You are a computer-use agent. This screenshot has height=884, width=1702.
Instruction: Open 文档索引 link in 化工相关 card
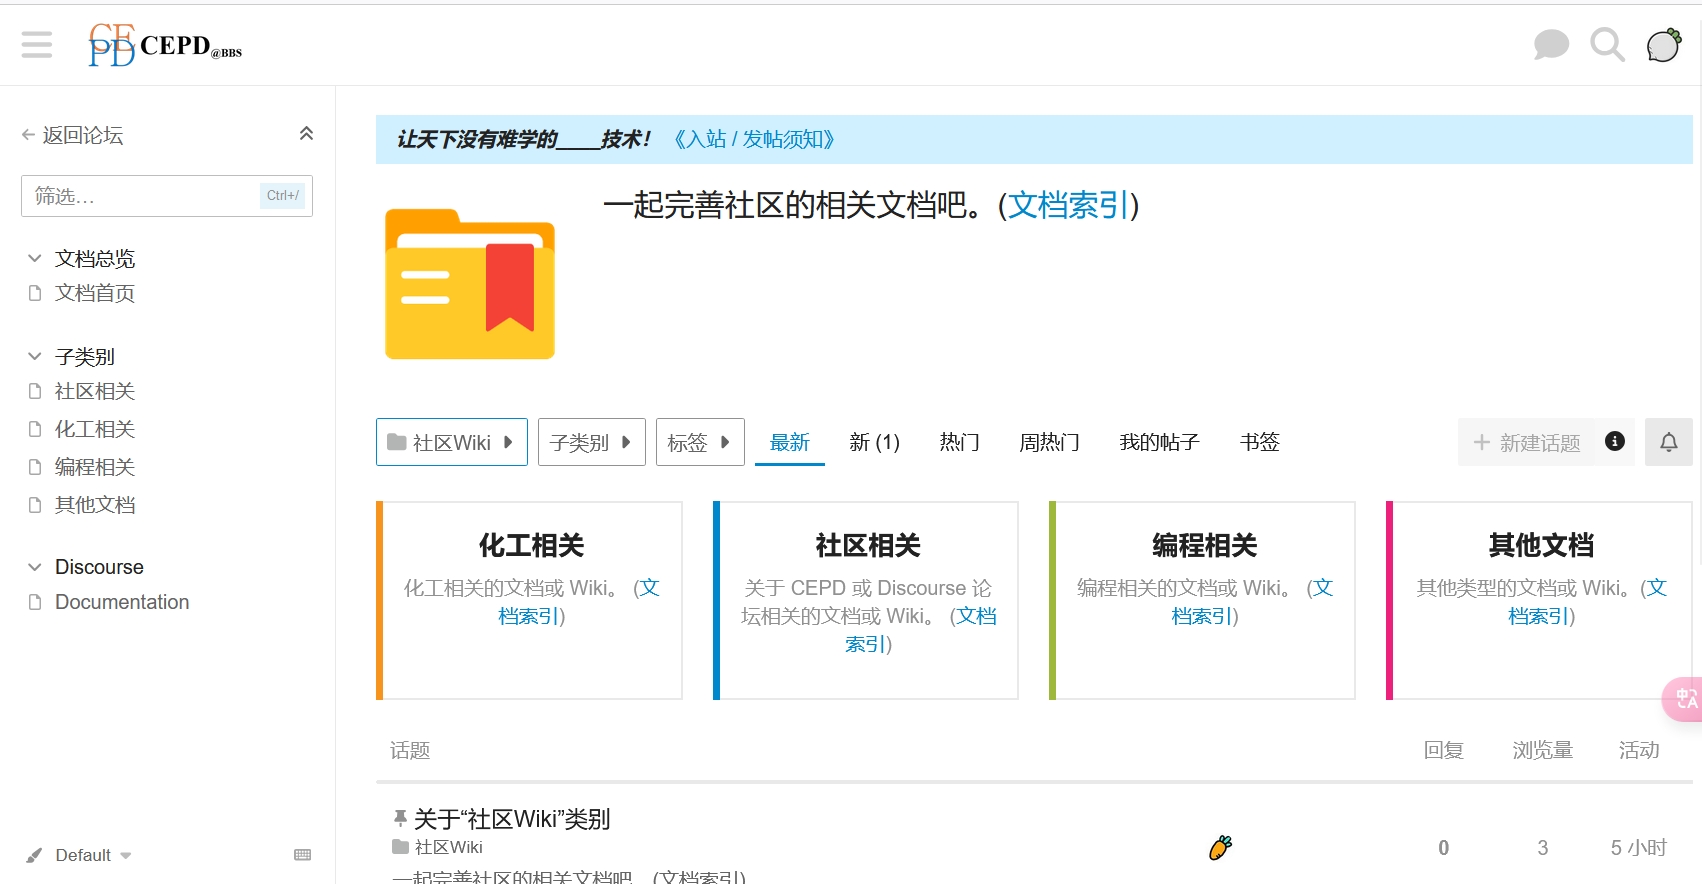[530, 616]
